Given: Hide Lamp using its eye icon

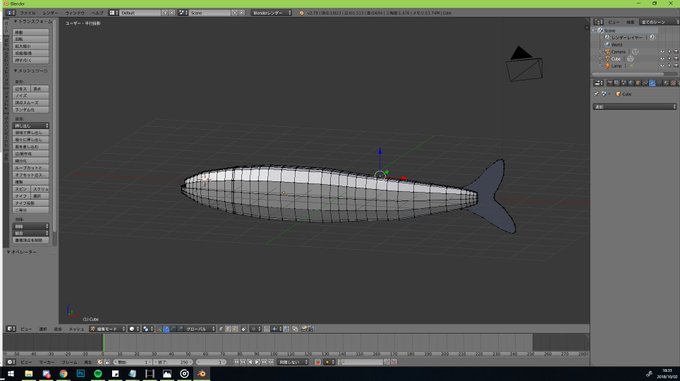Looking at the screenshot, I should 662,66.
